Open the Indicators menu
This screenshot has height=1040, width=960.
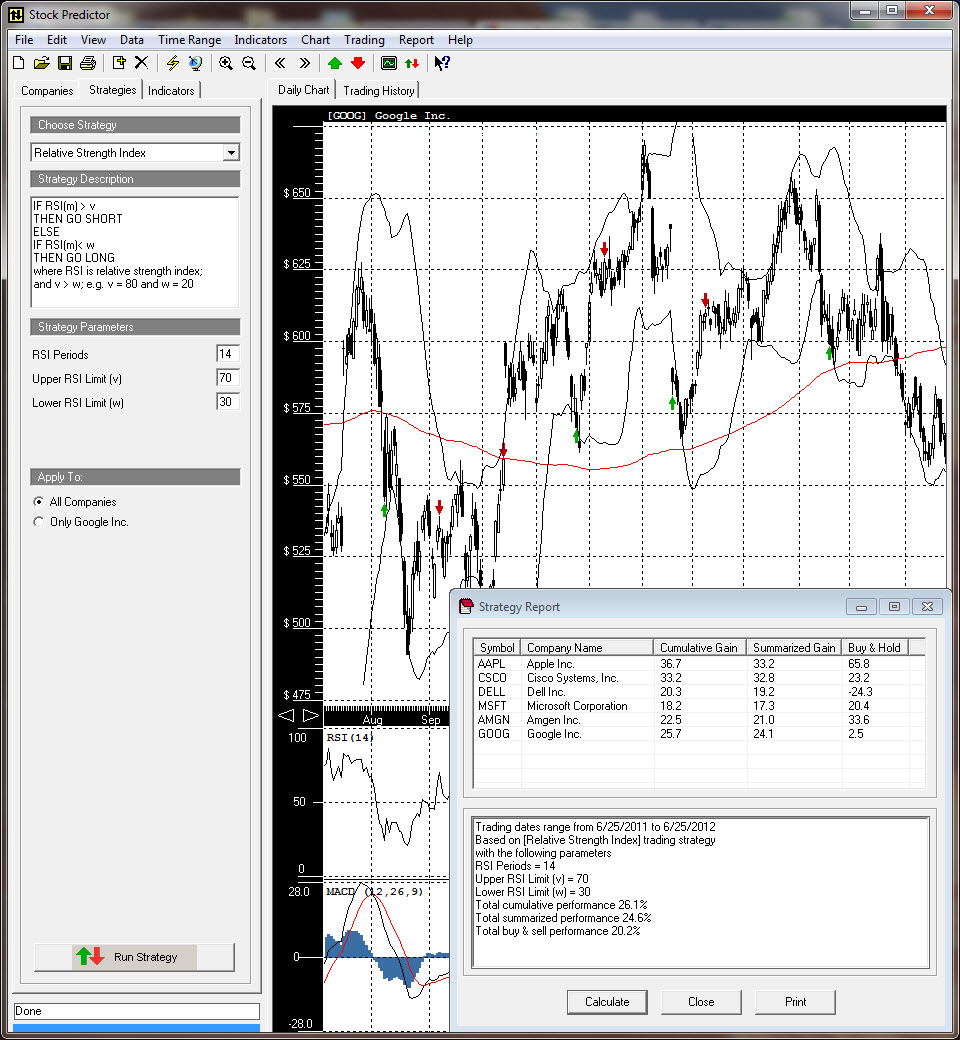click(260, 40)
